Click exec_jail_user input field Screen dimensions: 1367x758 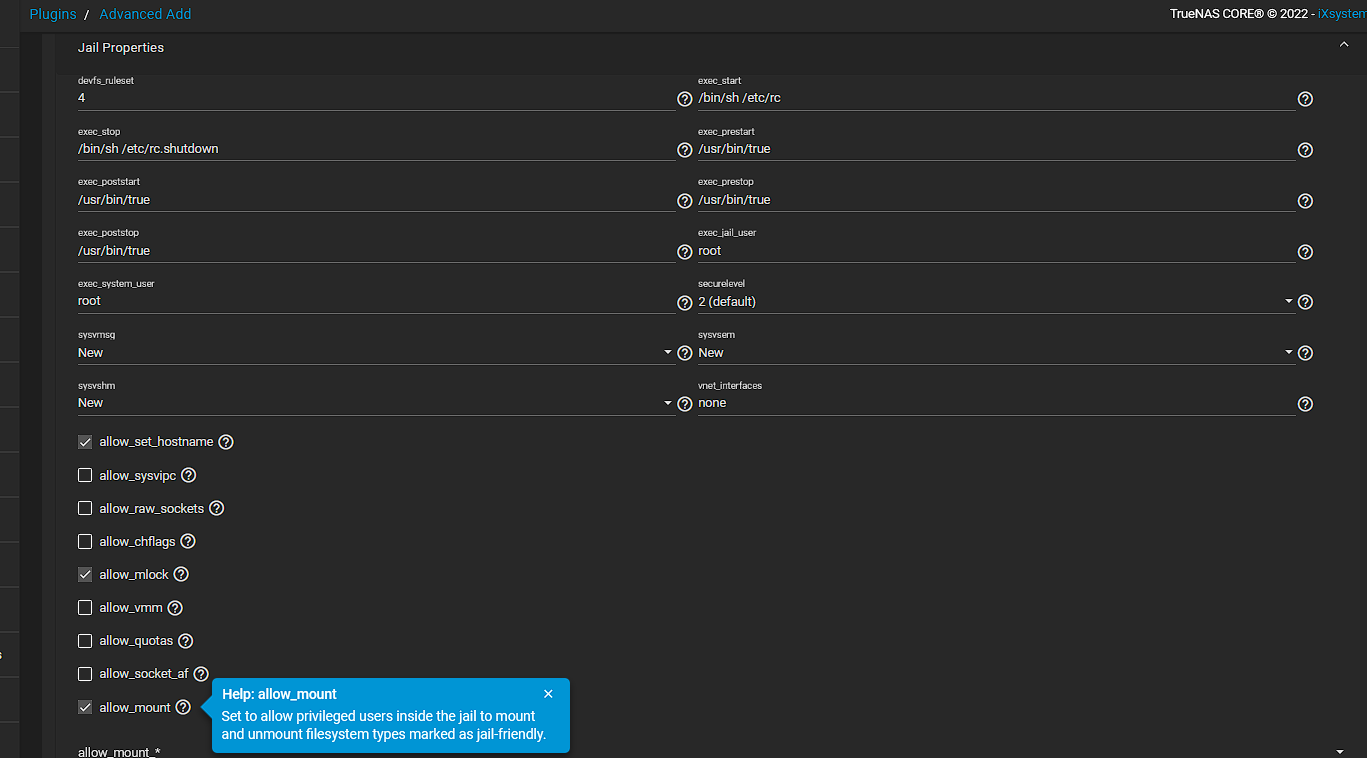point(996,251)
